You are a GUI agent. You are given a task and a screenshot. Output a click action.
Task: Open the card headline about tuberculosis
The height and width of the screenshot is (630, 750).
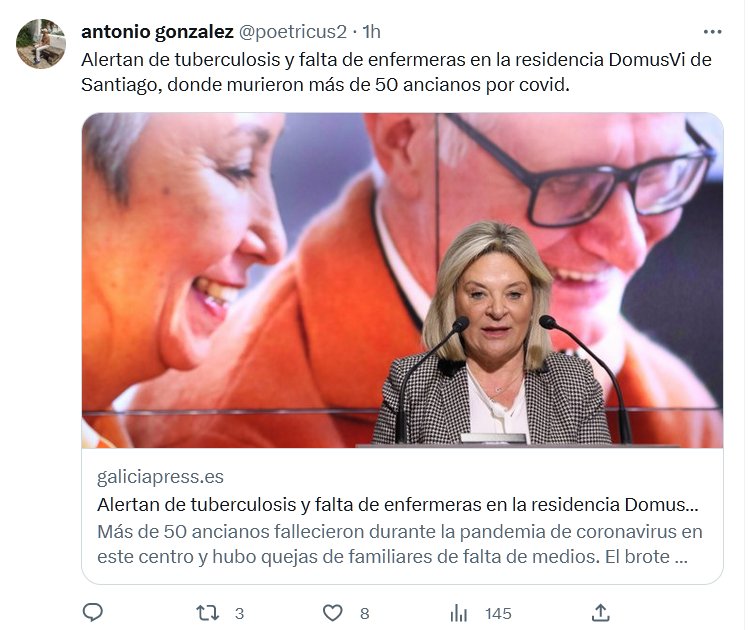pyautogui.click(x=397, y=505)
